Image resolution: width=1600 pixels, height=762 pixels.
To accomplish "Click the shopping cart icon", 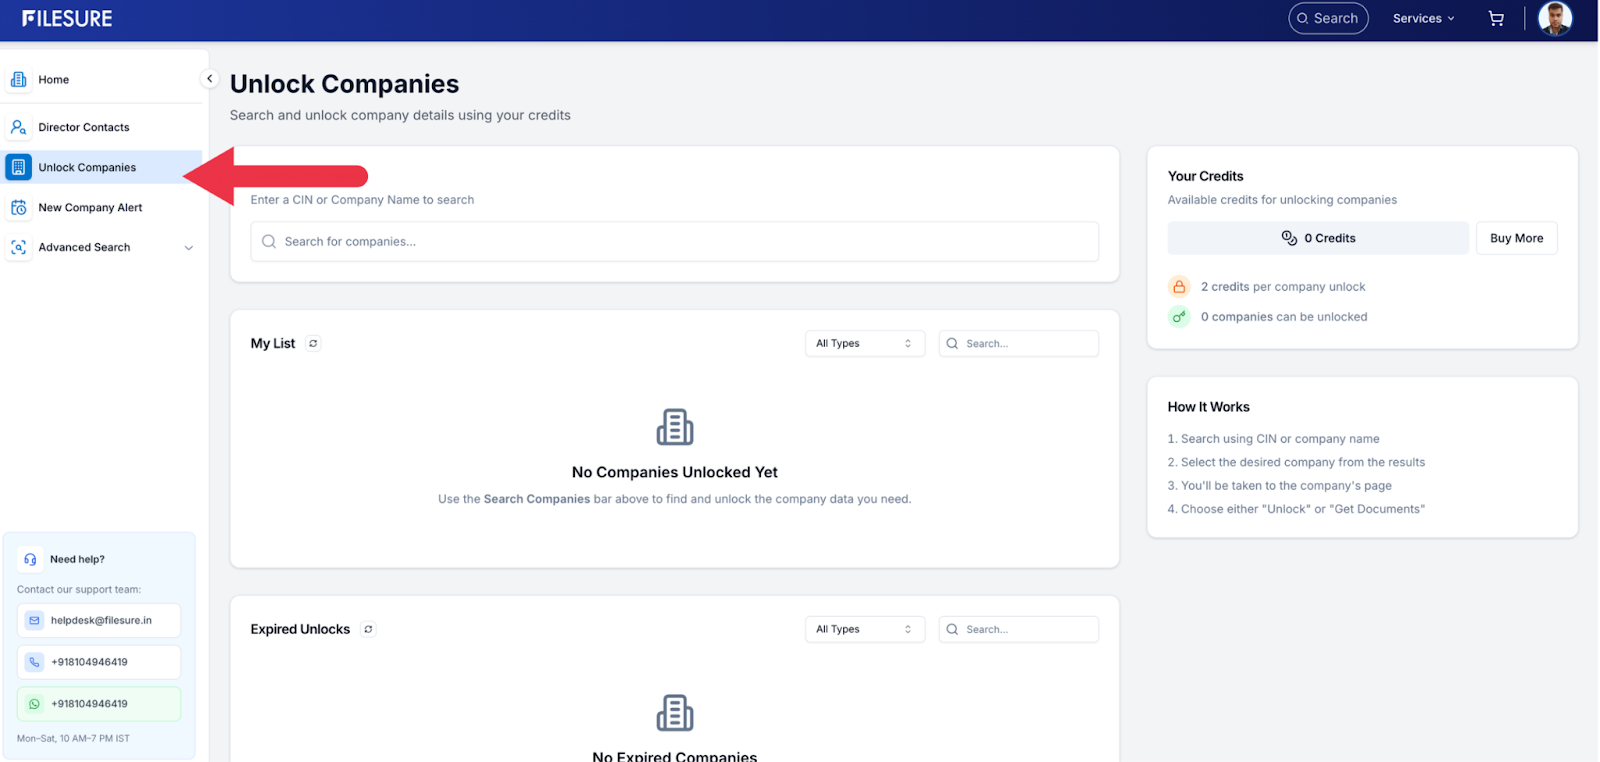I will point(1496,19).
